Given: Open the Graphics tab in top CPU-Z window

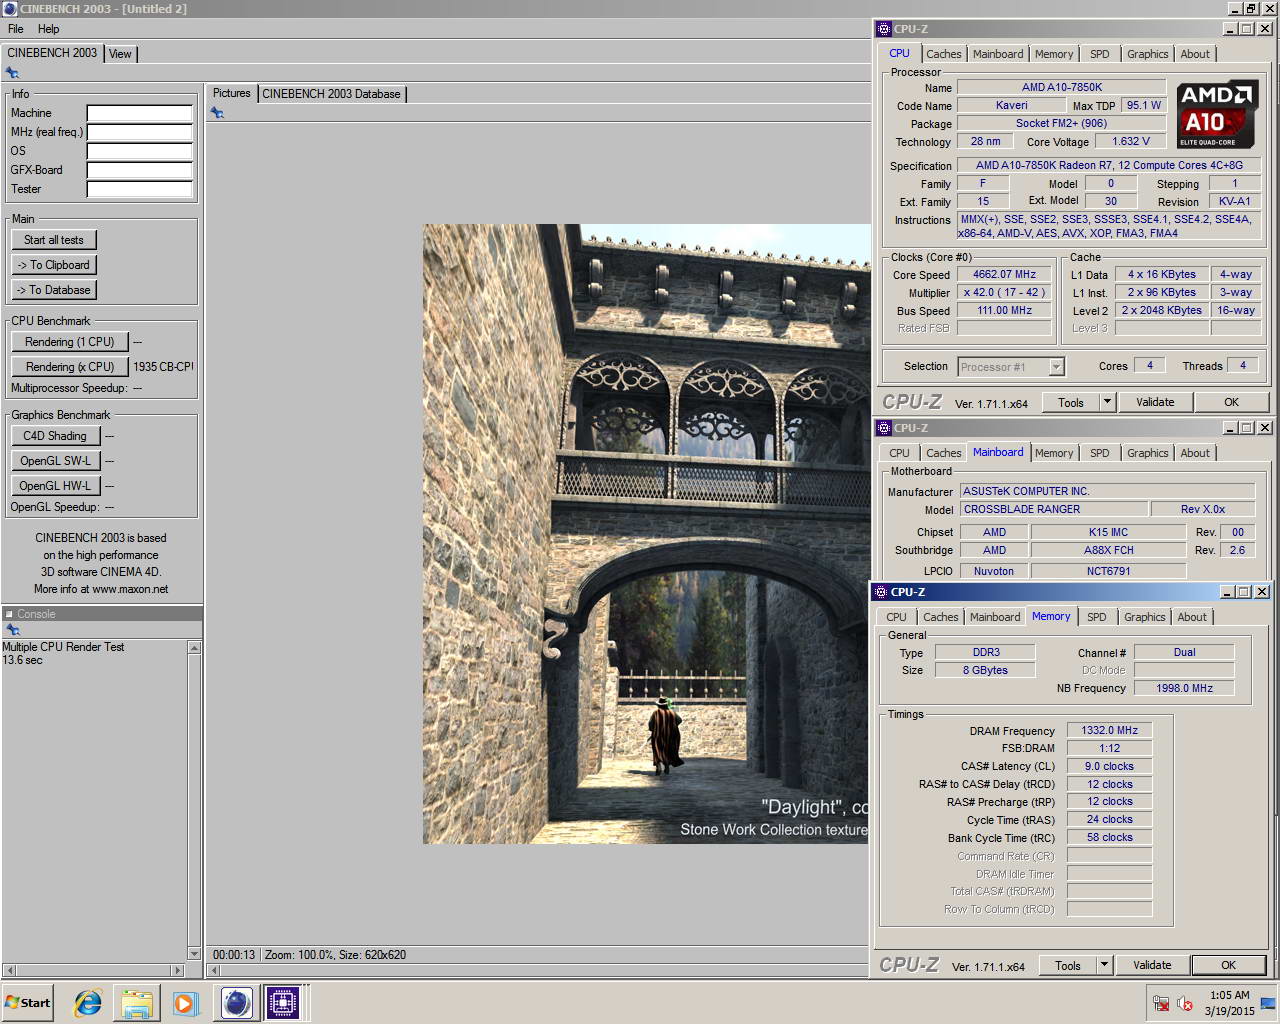Looking at the screenshot, I should tap(1147, 54).
